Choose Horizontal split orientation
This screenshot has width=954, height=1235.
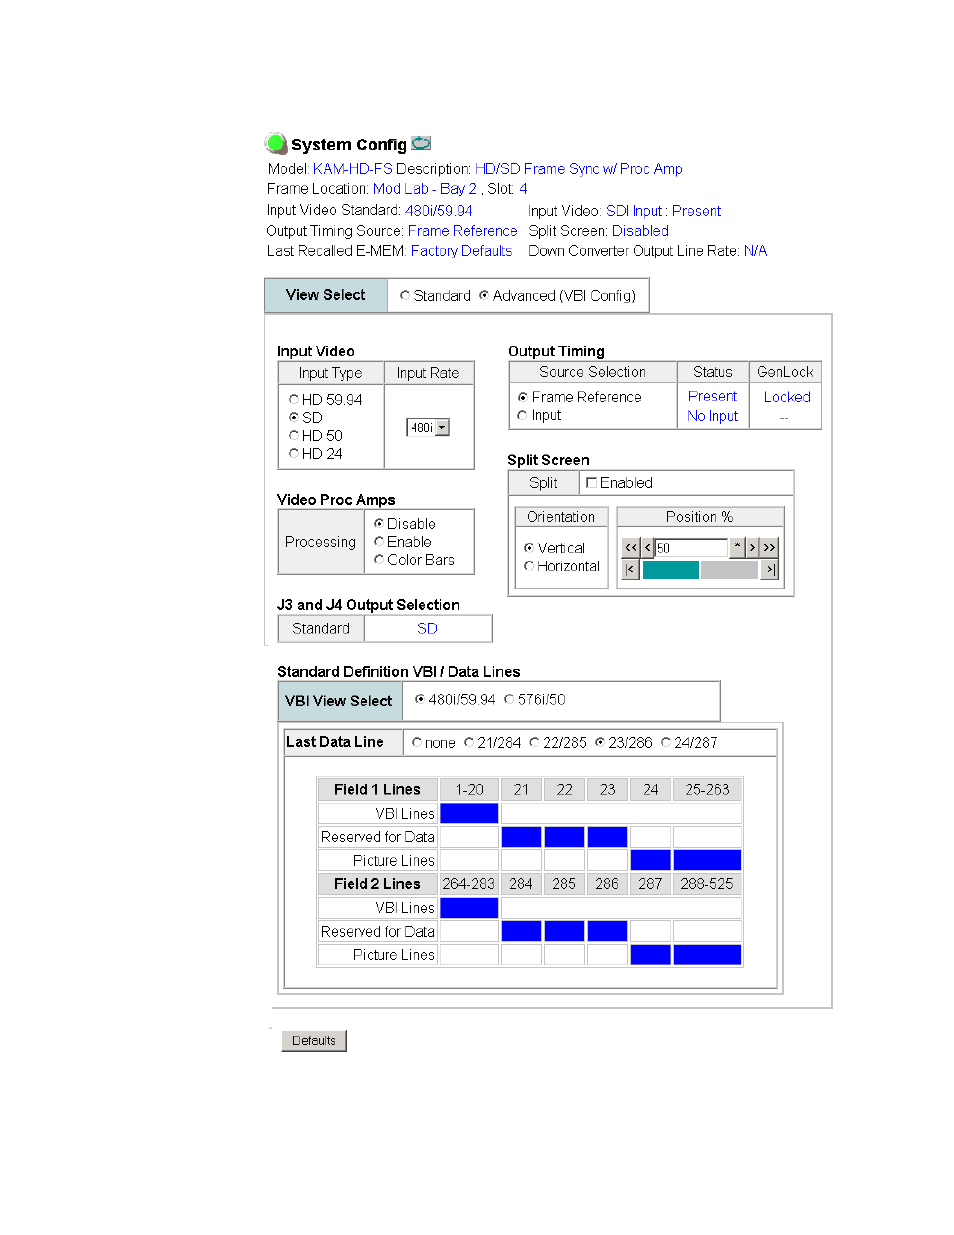click(x=529, y=566)
